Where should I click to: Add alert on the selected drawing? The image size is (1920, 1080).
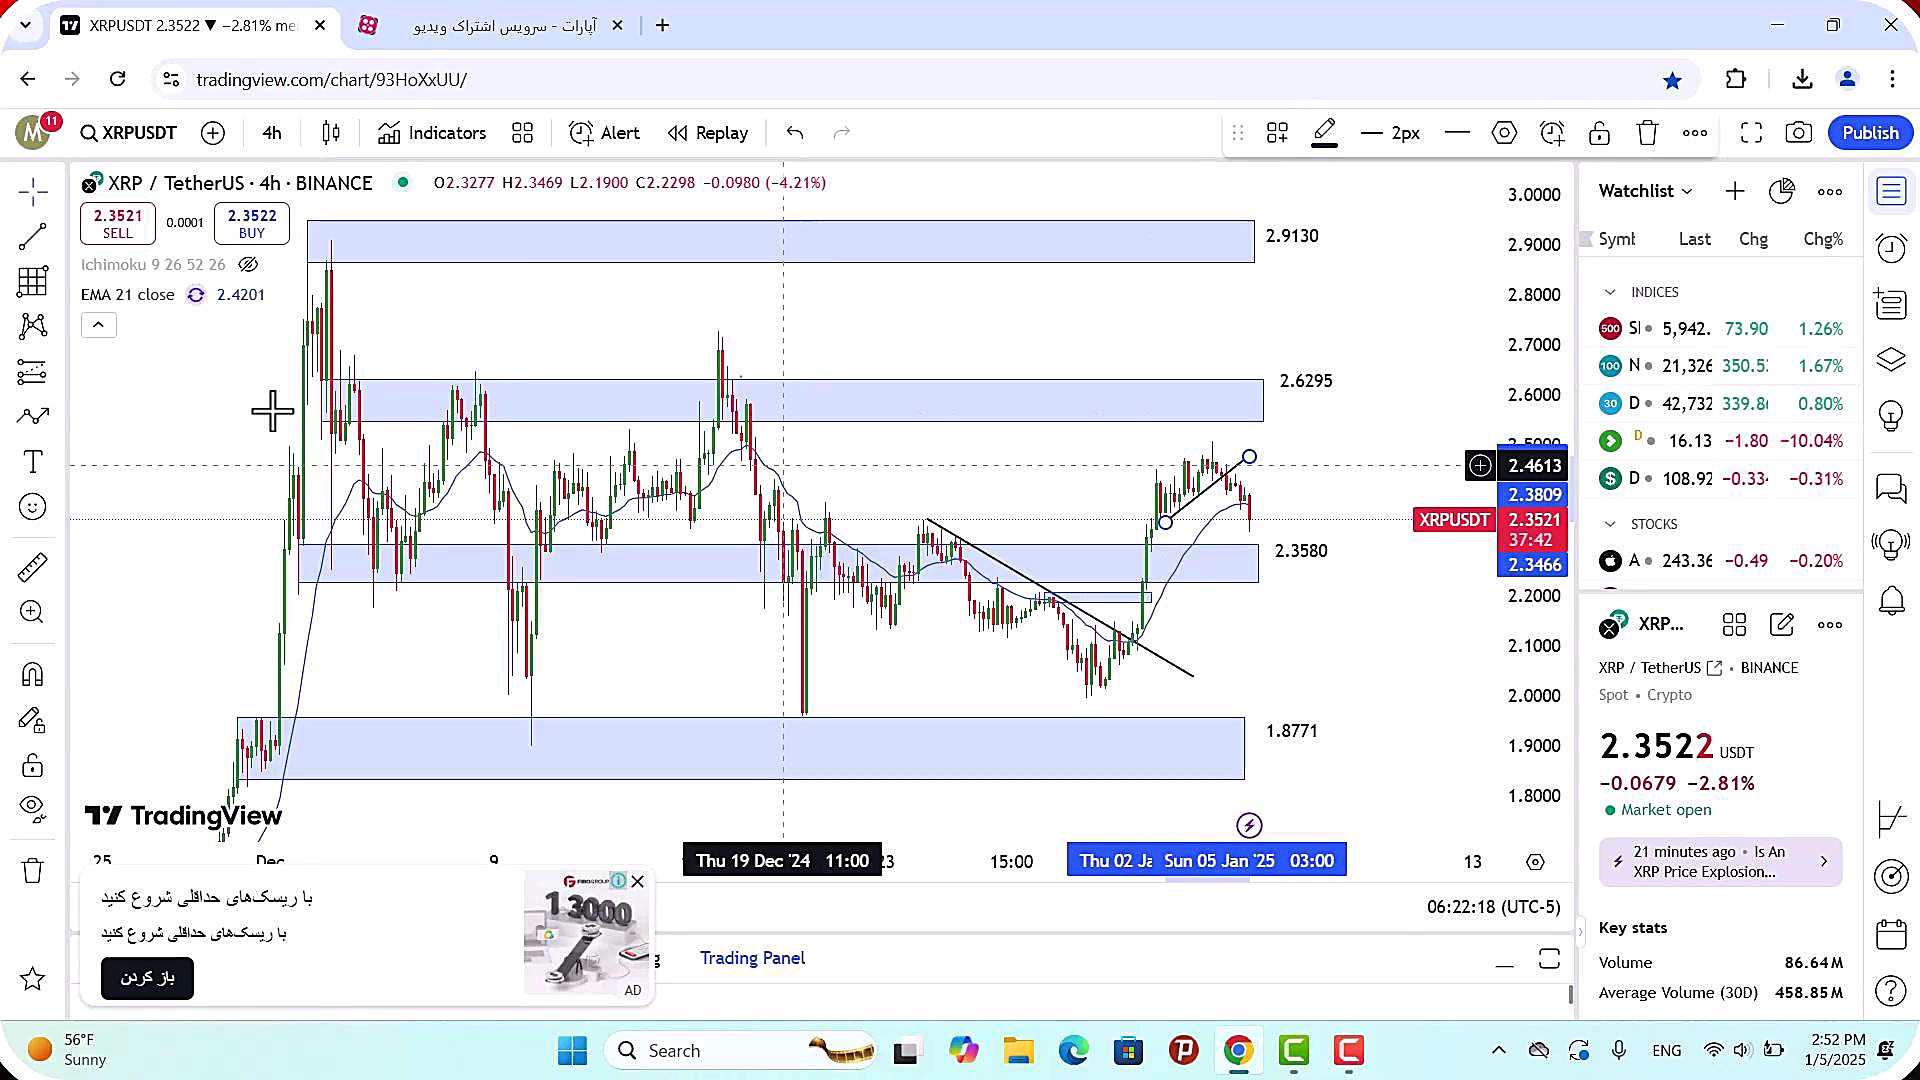point(1552,133)
